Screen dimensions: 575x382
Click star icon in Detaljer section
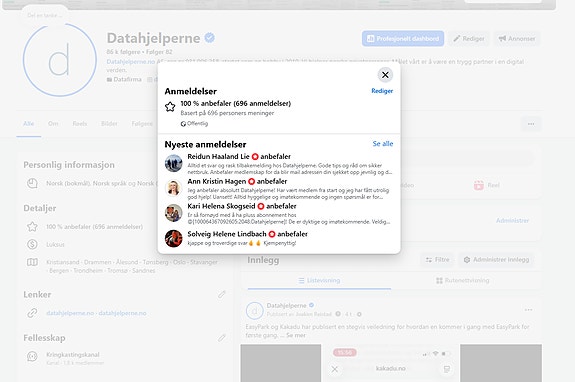coord(32,227)
